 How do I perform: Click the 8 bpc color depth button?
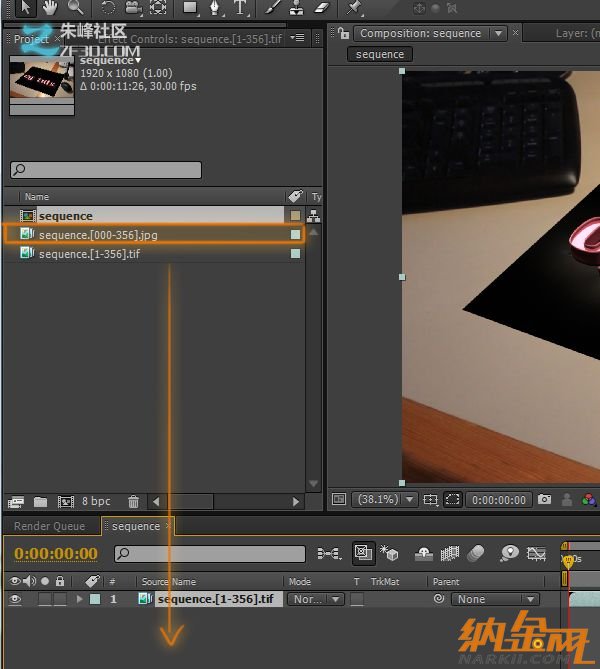[96, 501]
